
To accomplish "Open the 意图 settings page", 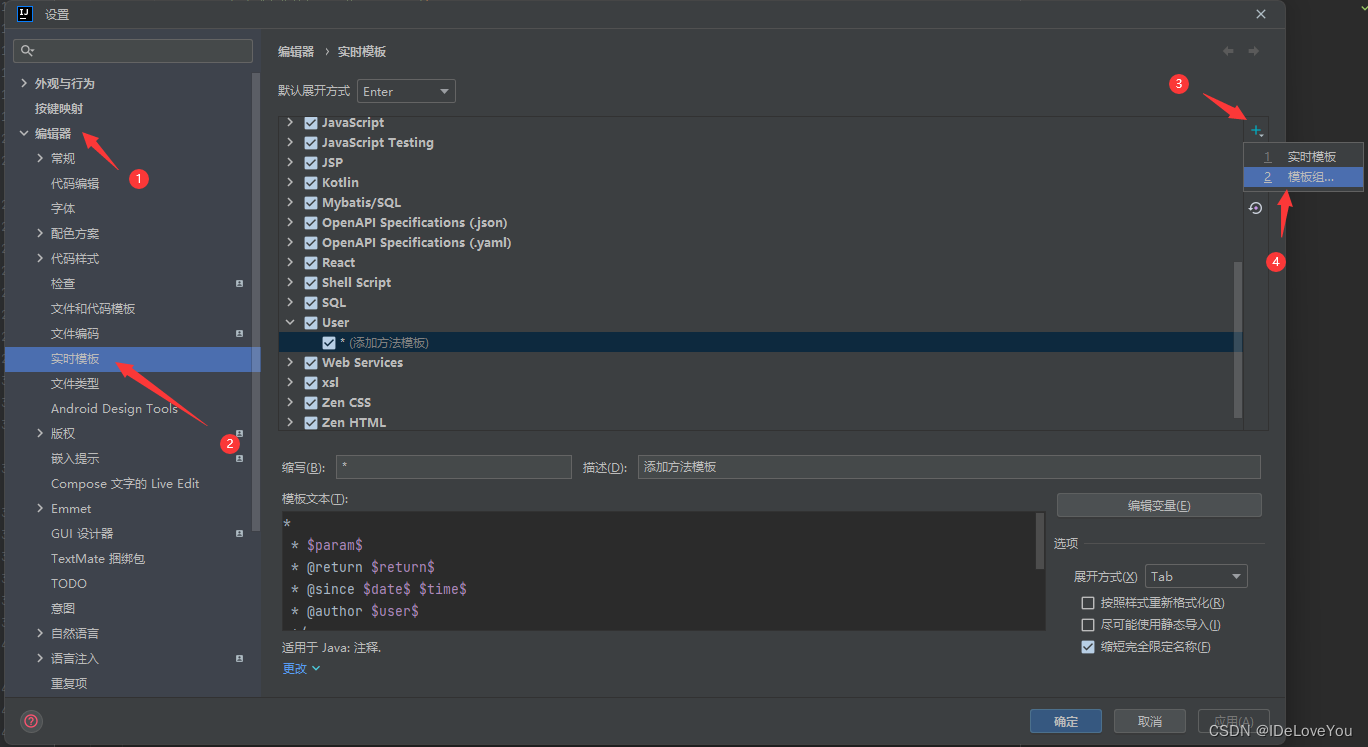I will (x=63, y=608).
